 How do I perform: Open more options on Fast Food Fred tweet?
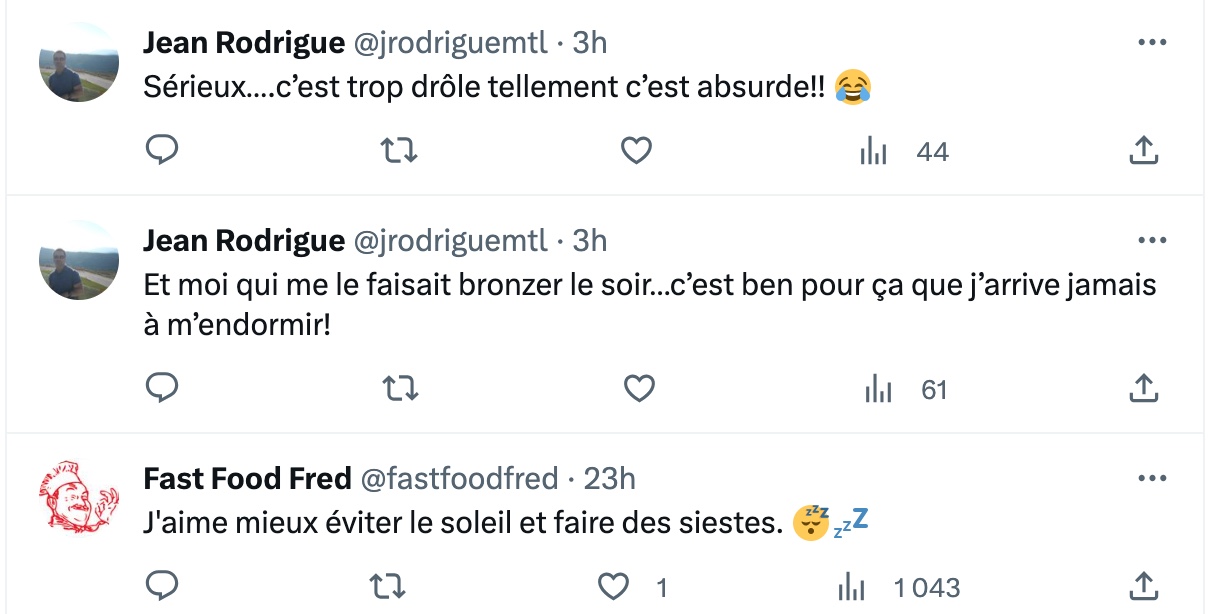[x=1153, y=479]
